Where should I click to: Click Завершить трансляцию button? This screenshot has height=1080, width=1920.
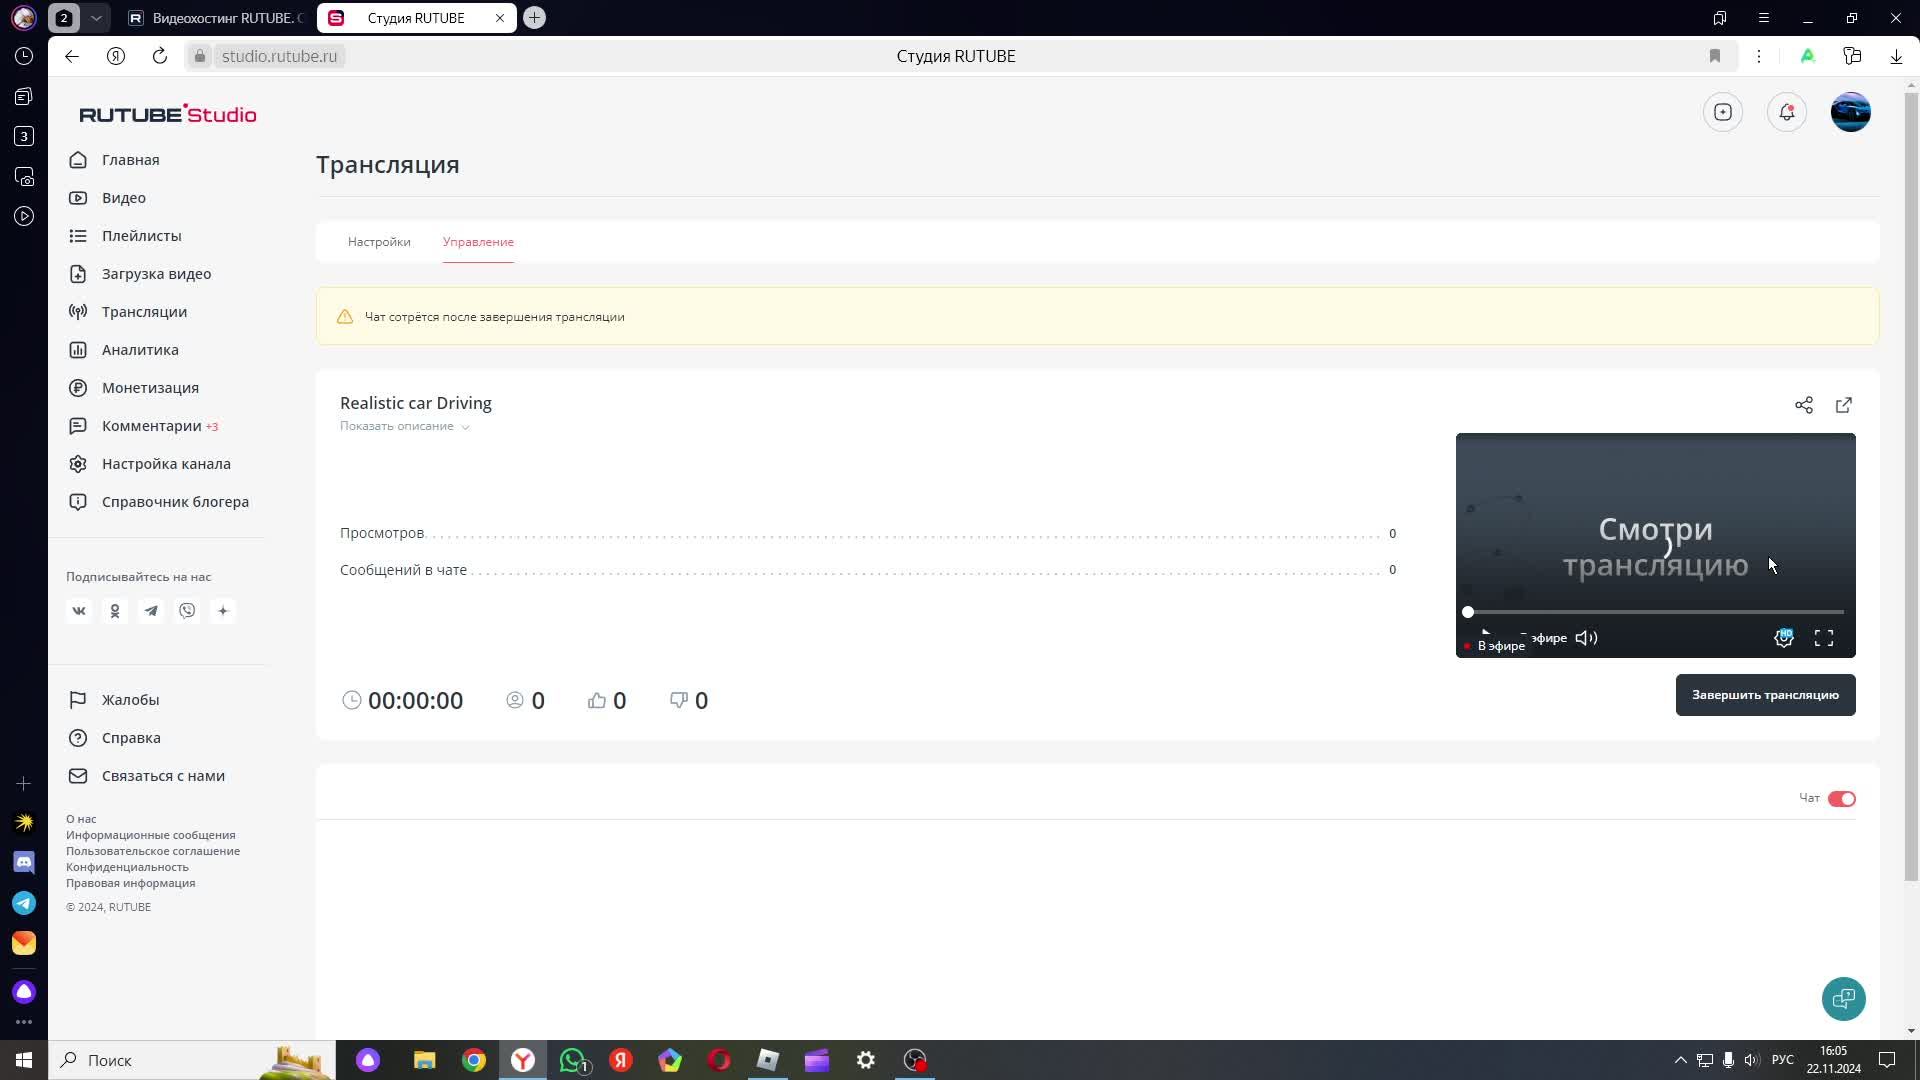click(x=1765, y=695)
